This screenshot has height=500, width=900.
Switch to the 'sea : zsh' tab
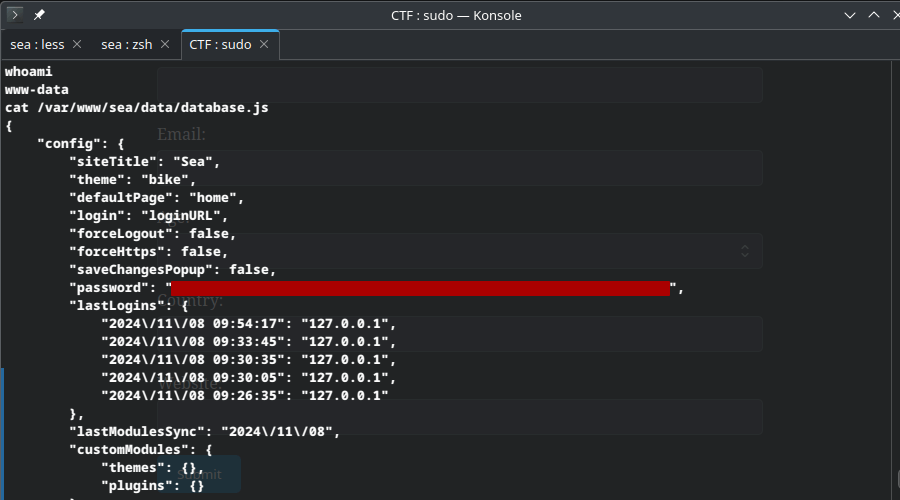coord(126,45)
